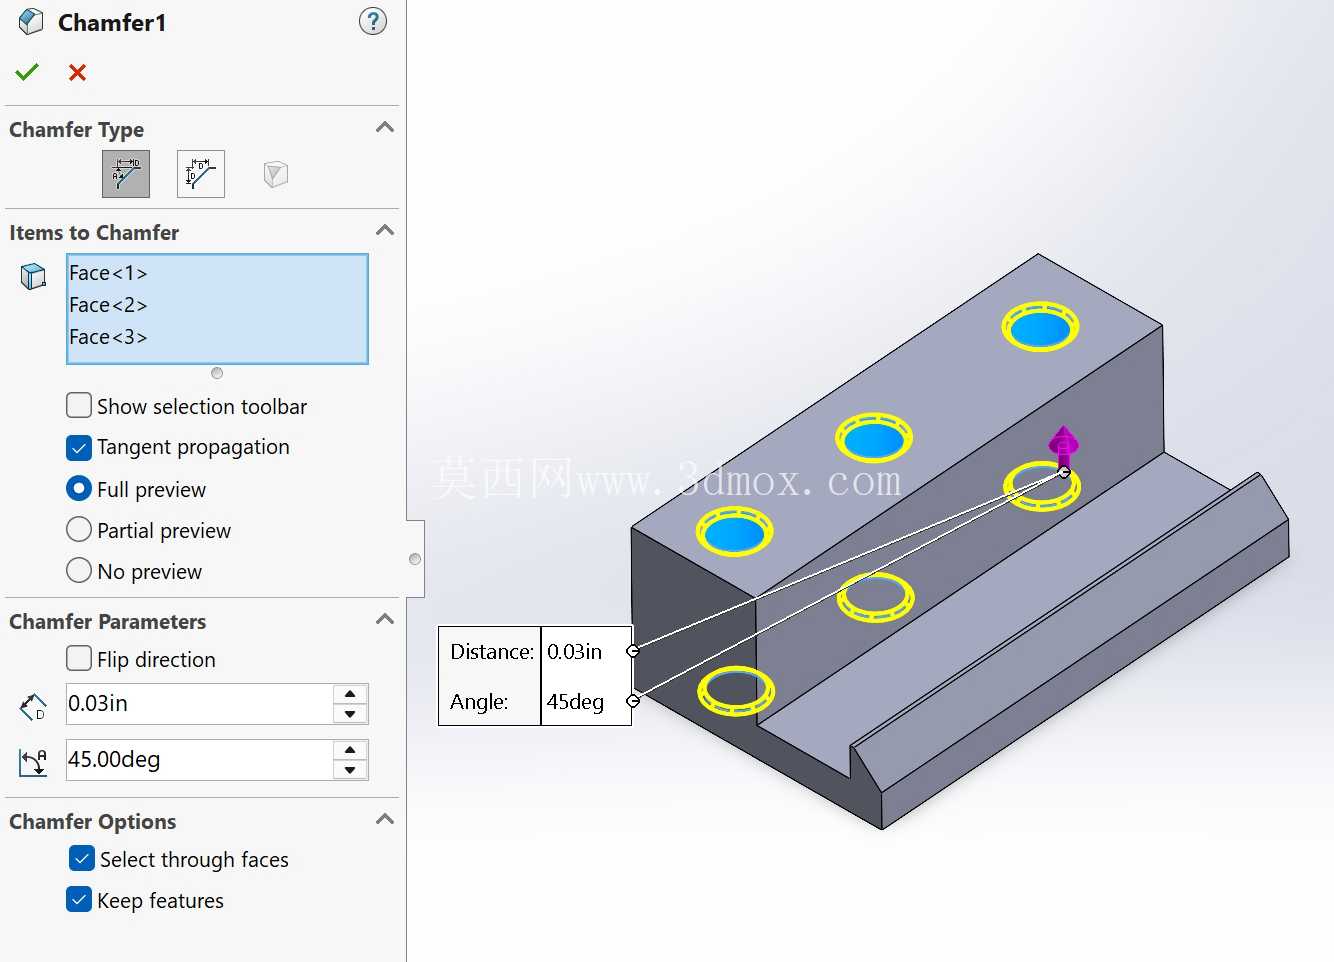This screenshot has width=1334, height=962.
Task: Click the 45.00deg angle input field
Action: click(x=199, y=760)
